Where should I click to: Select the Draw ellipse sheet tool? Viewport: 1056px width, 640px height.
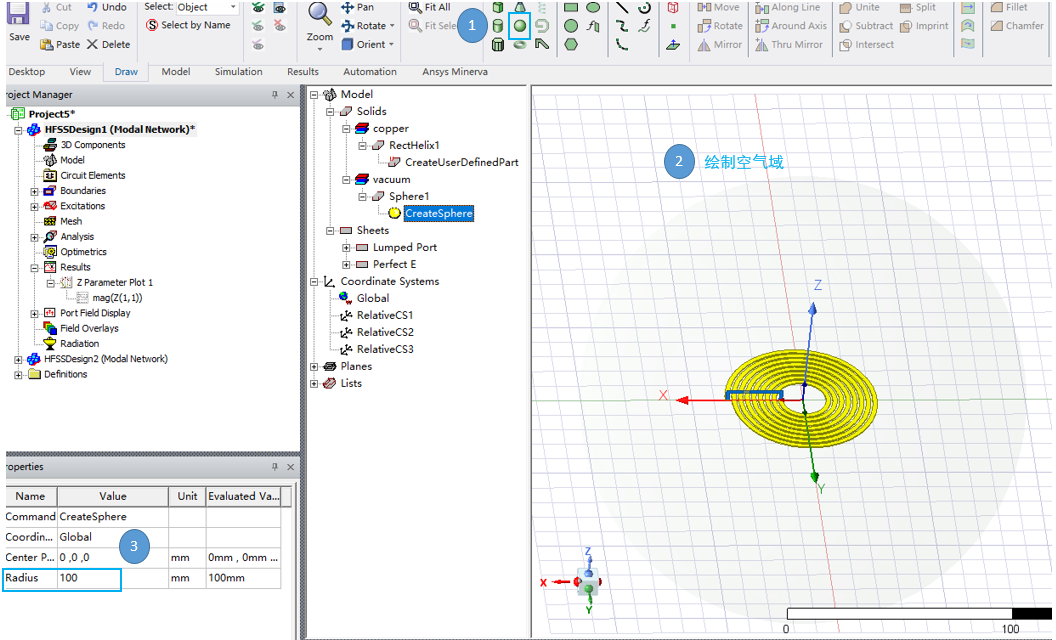click(x=593, y=7)
